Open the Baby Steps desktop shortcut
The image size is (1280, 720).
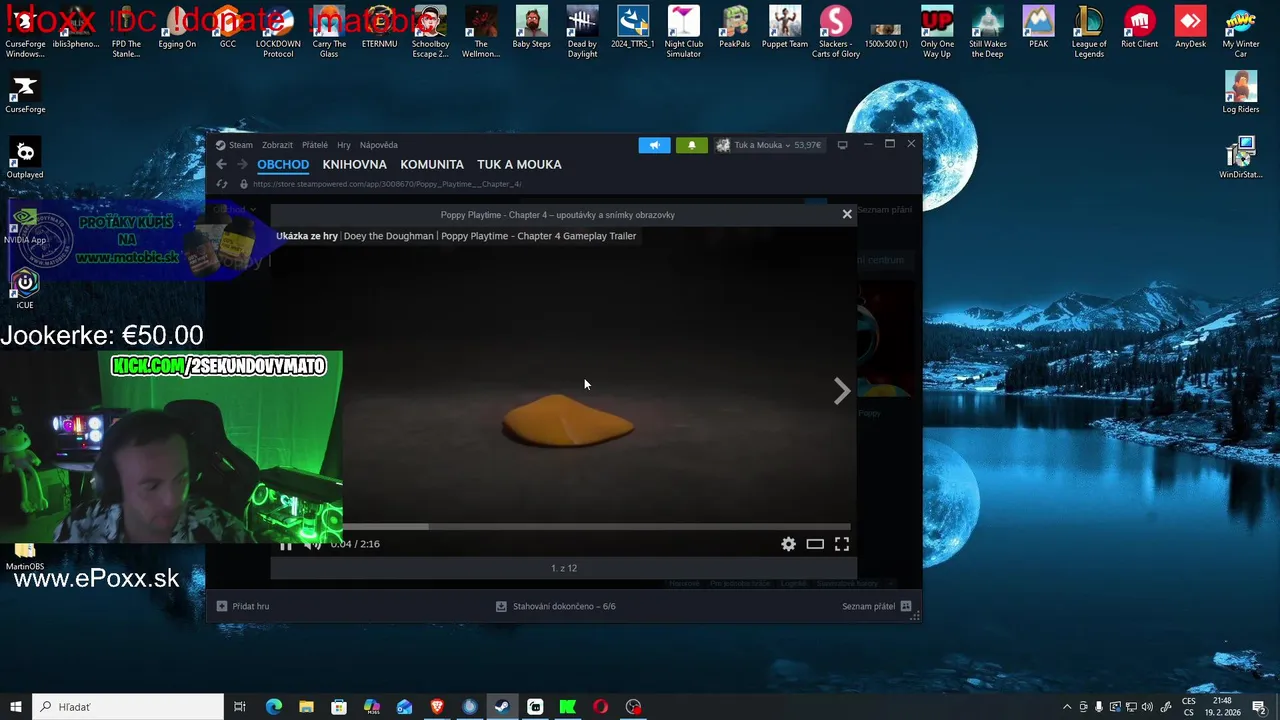531,29
